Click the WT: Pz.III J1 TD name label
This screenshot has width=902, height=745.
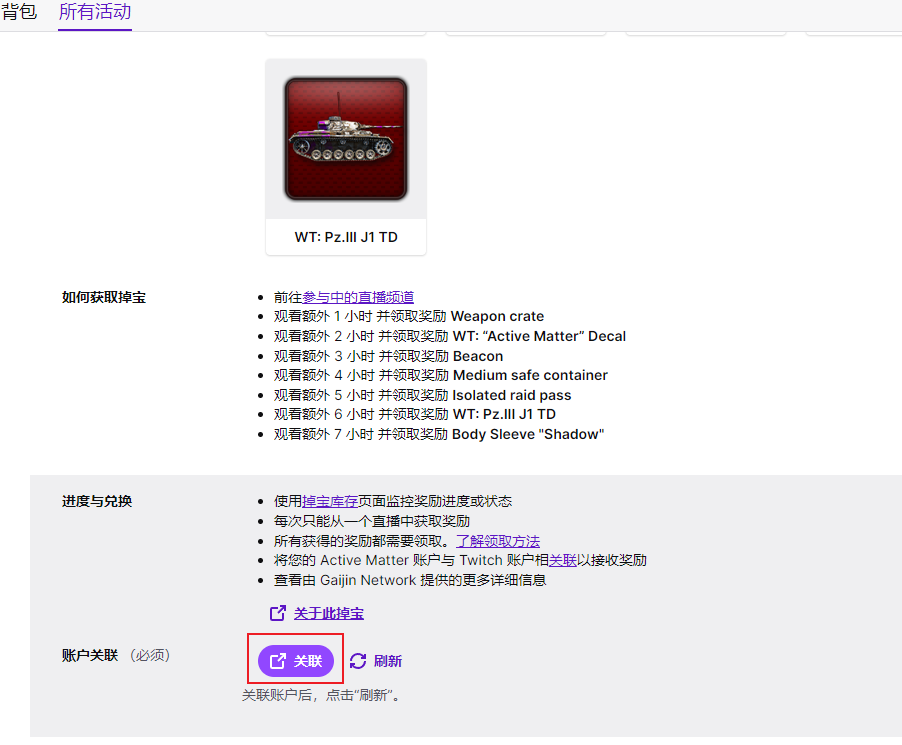coord(345,237)
